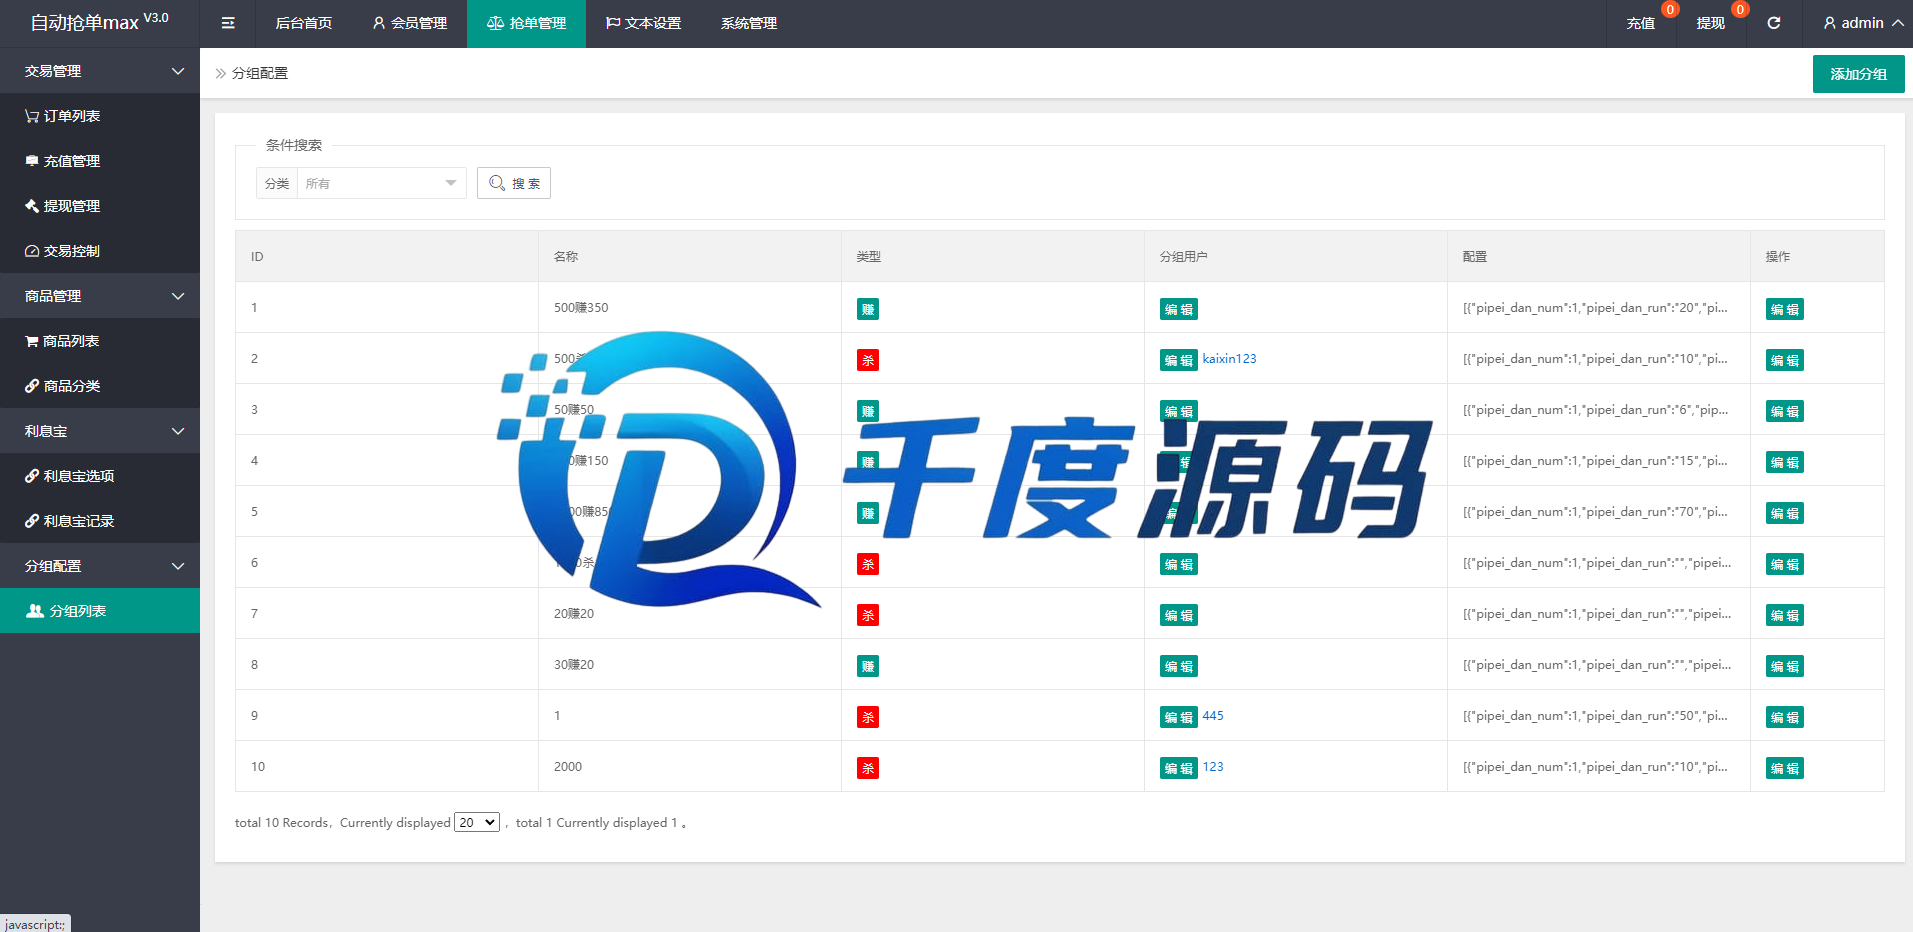Open the 系统管理 tab
The height and width of the screenshot is (932, 1913).
pos(749,23)
